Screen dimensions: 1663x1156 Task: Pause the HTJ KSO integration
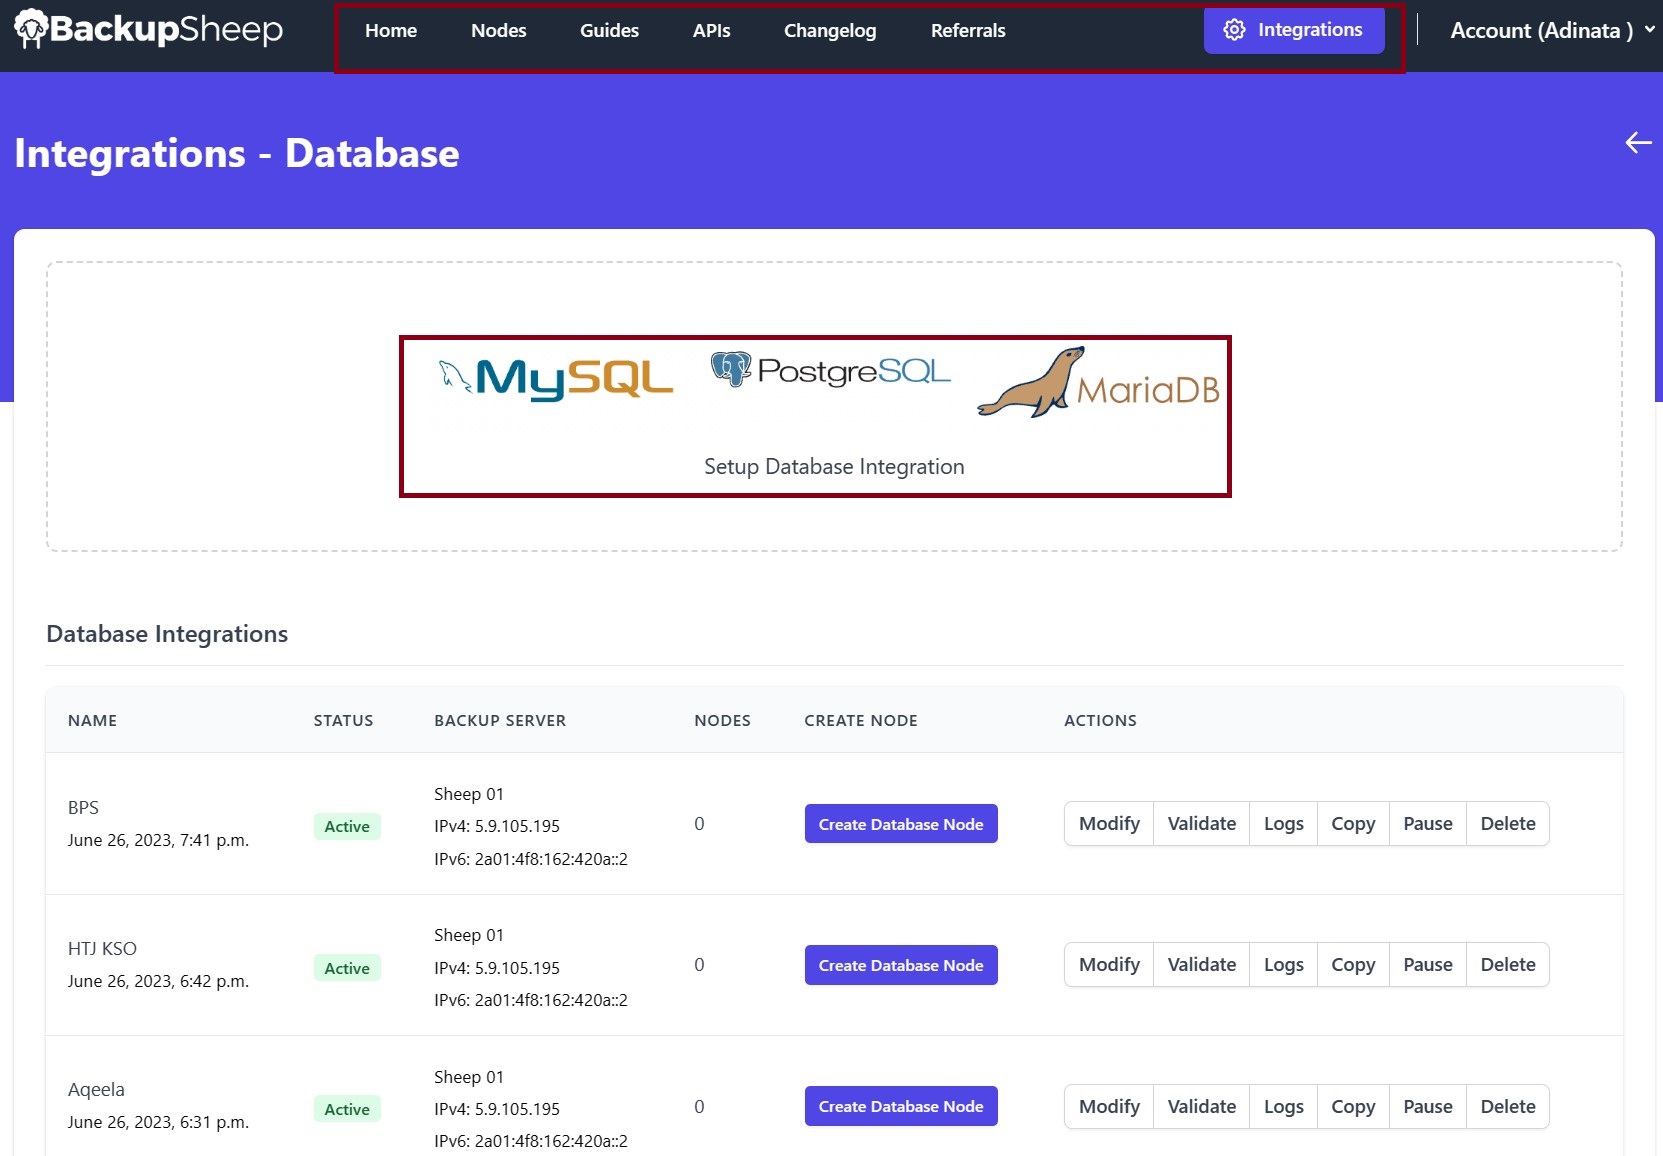coord(1428,964)
